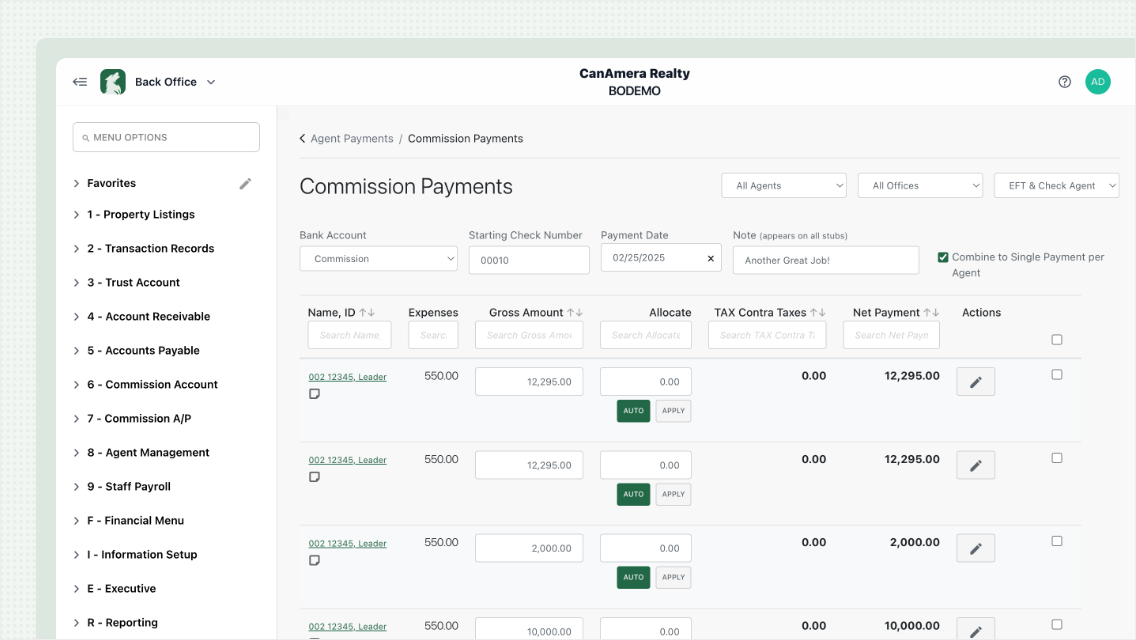The width and height of the screenshot is (1136, 640).
Task: Open the Commission bank account dropdown
Action: pyautogui.click(x=378, y=259)
